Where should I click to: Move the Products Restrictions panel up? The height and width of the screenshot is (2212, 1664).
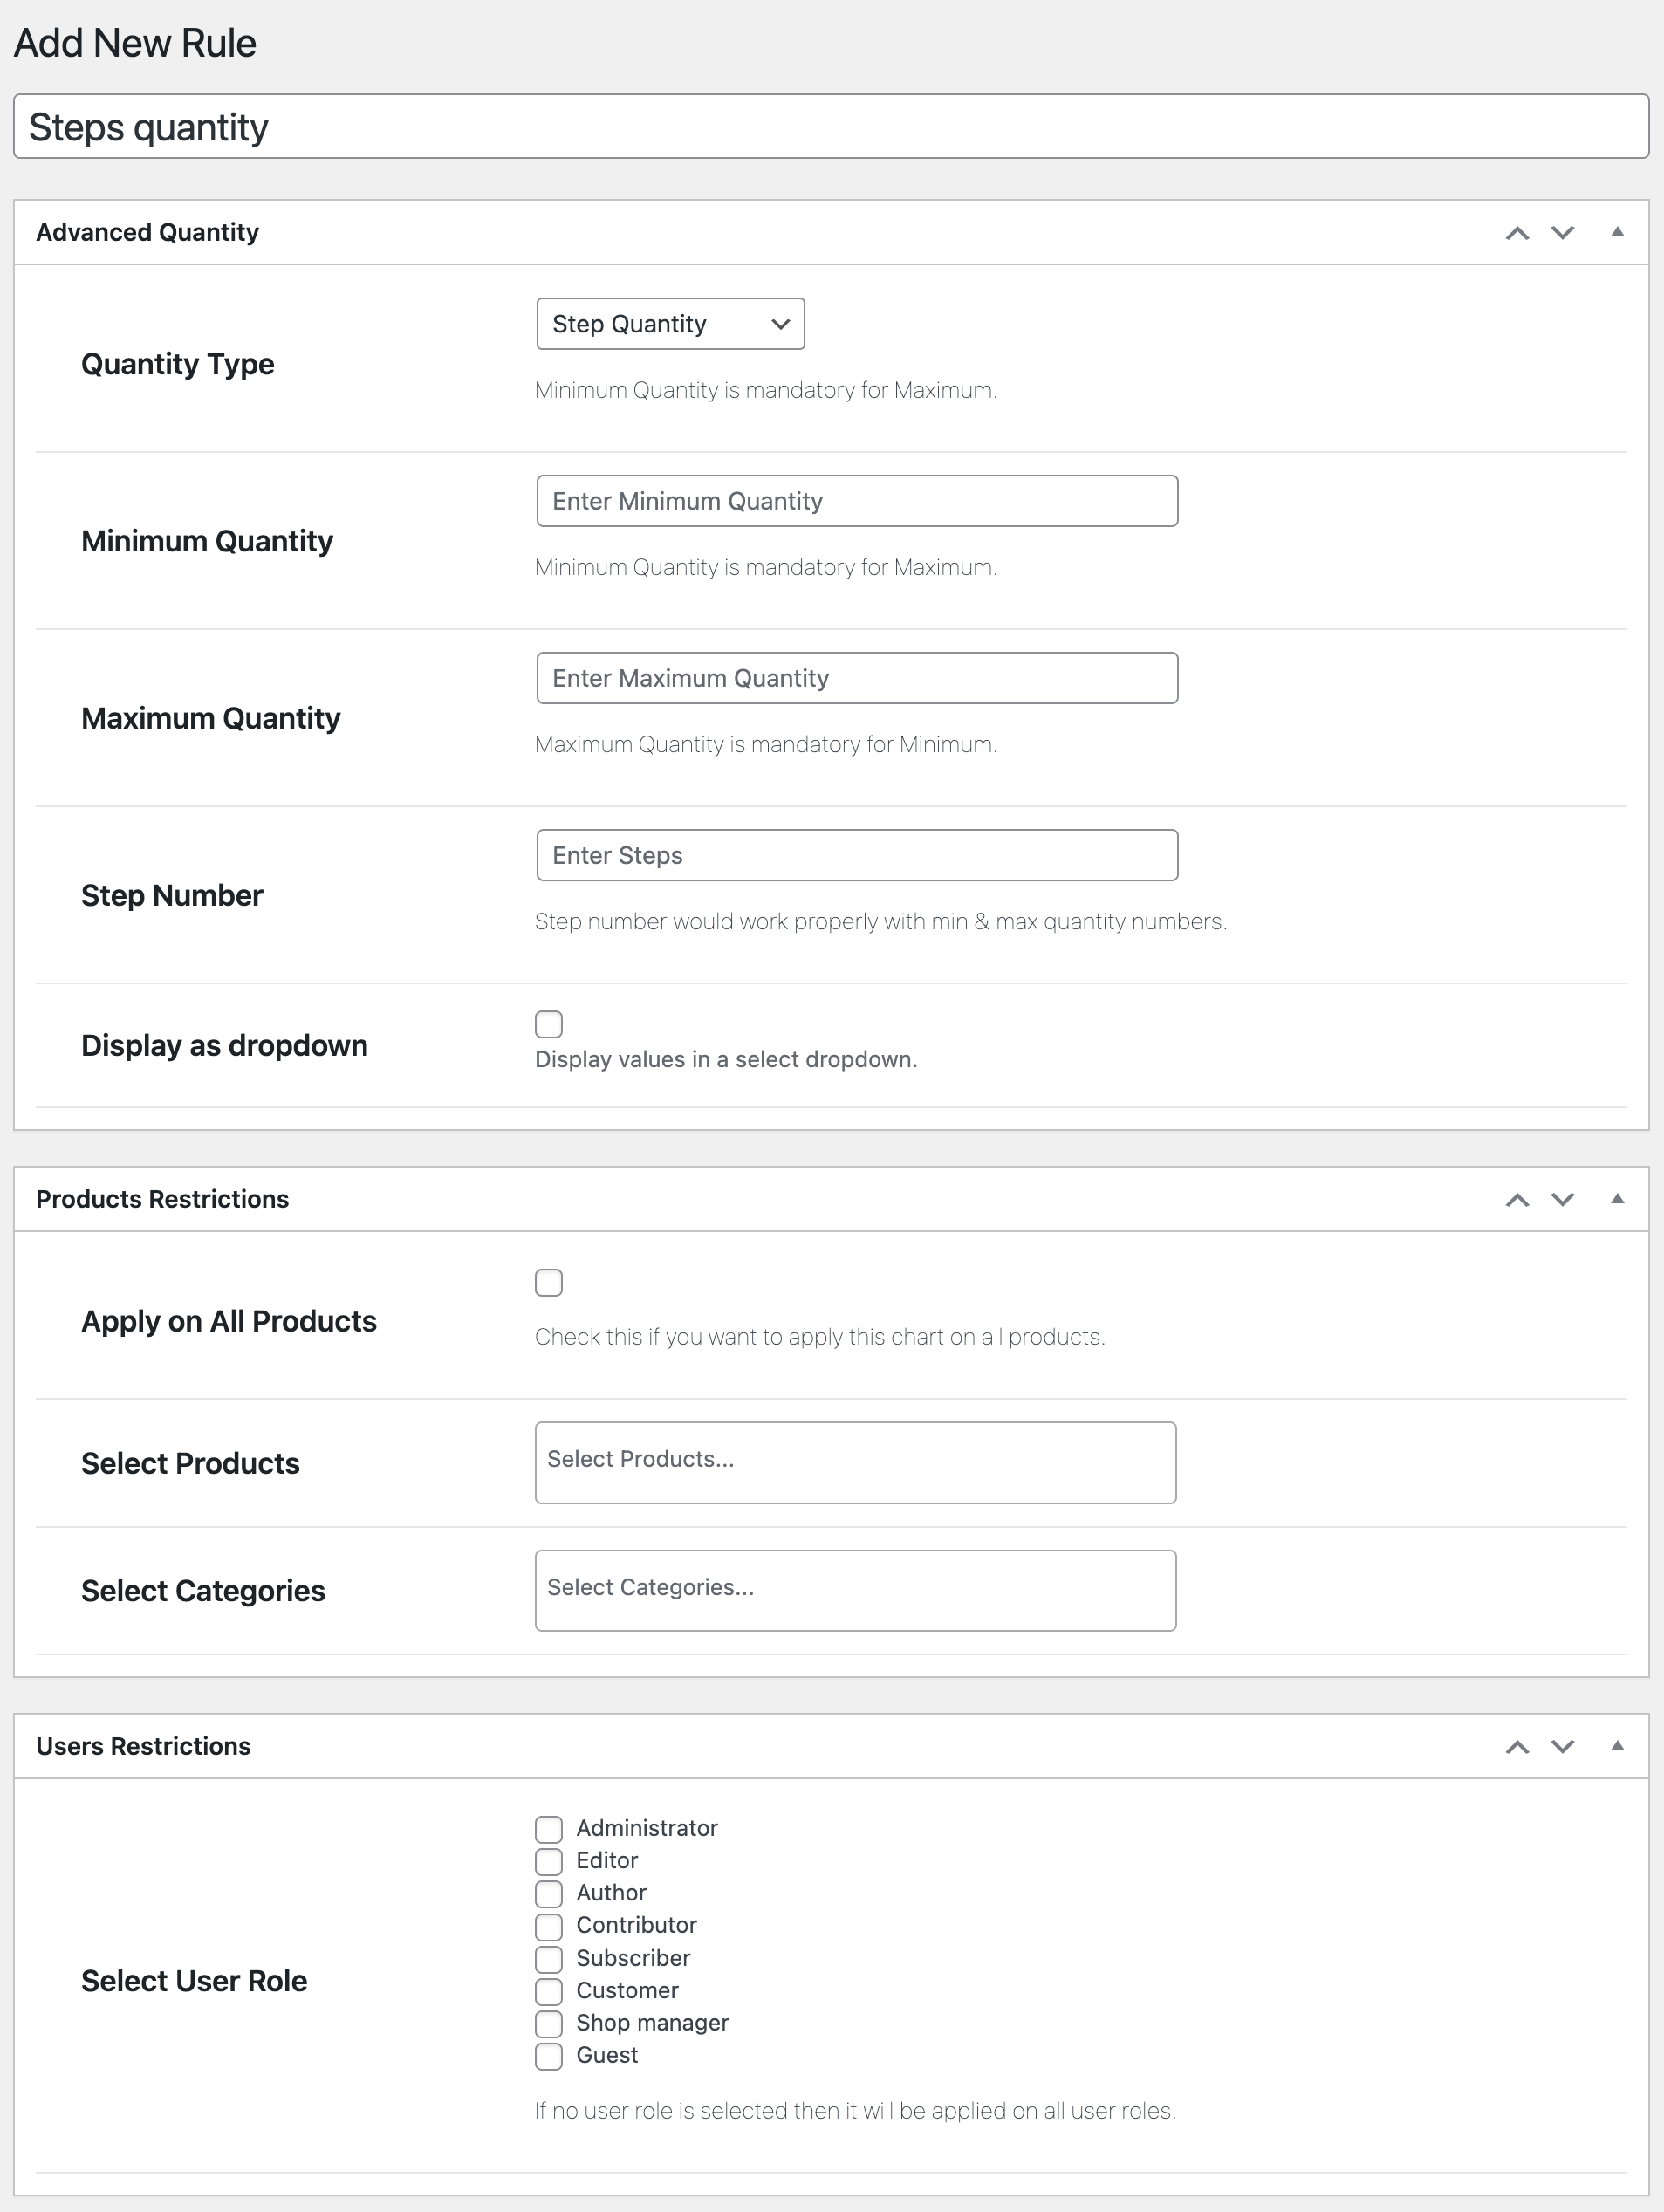coord(1518,1200)
